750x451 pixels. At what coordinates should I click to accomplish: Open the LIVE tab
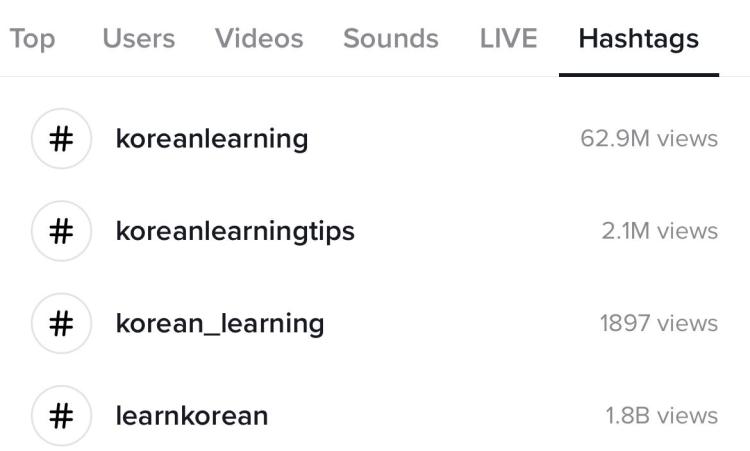click(508, 38)
